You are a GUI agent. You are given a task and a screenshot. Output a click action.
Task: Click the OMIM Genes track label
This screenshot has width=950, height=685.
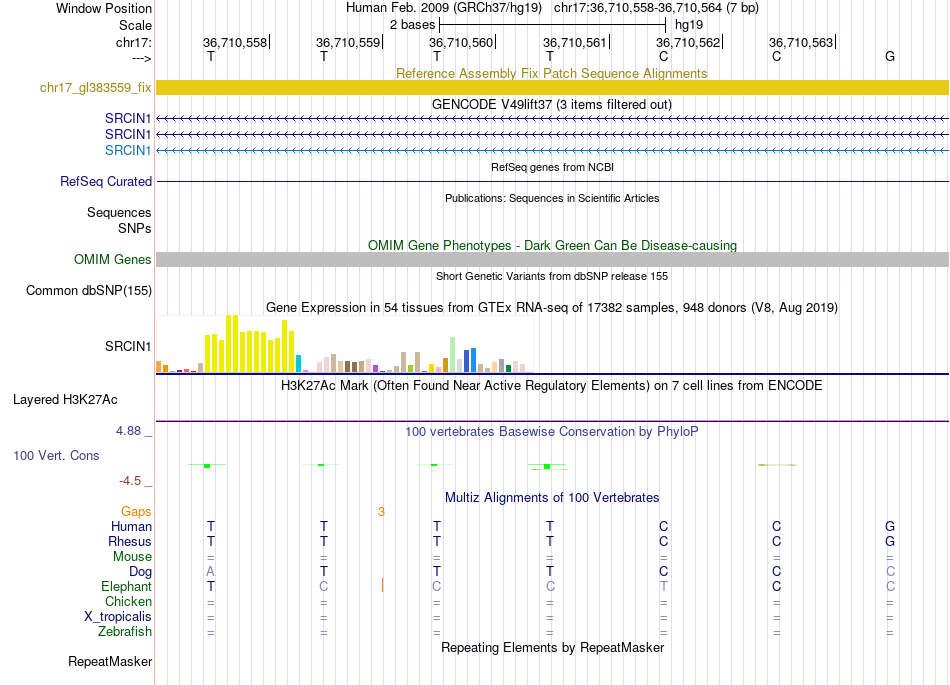pyautogui.click(x=112, y=260)
